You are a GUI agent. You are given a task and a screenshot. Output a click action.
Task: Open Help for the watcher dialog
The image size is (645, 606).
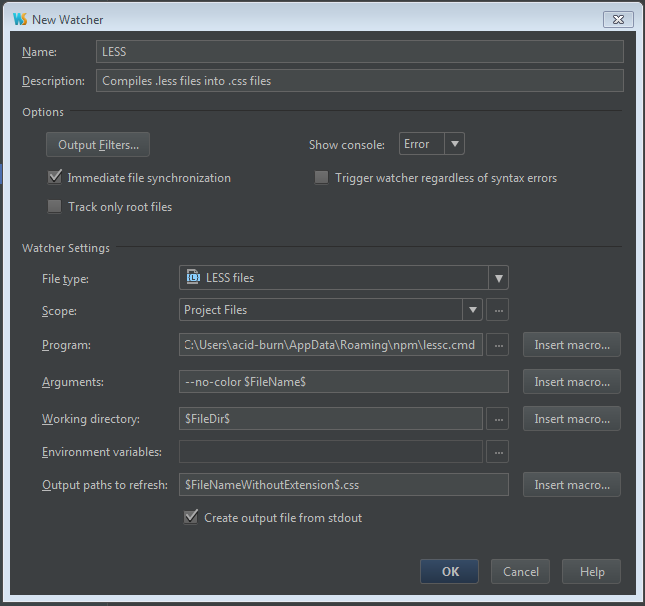[592, 571]
